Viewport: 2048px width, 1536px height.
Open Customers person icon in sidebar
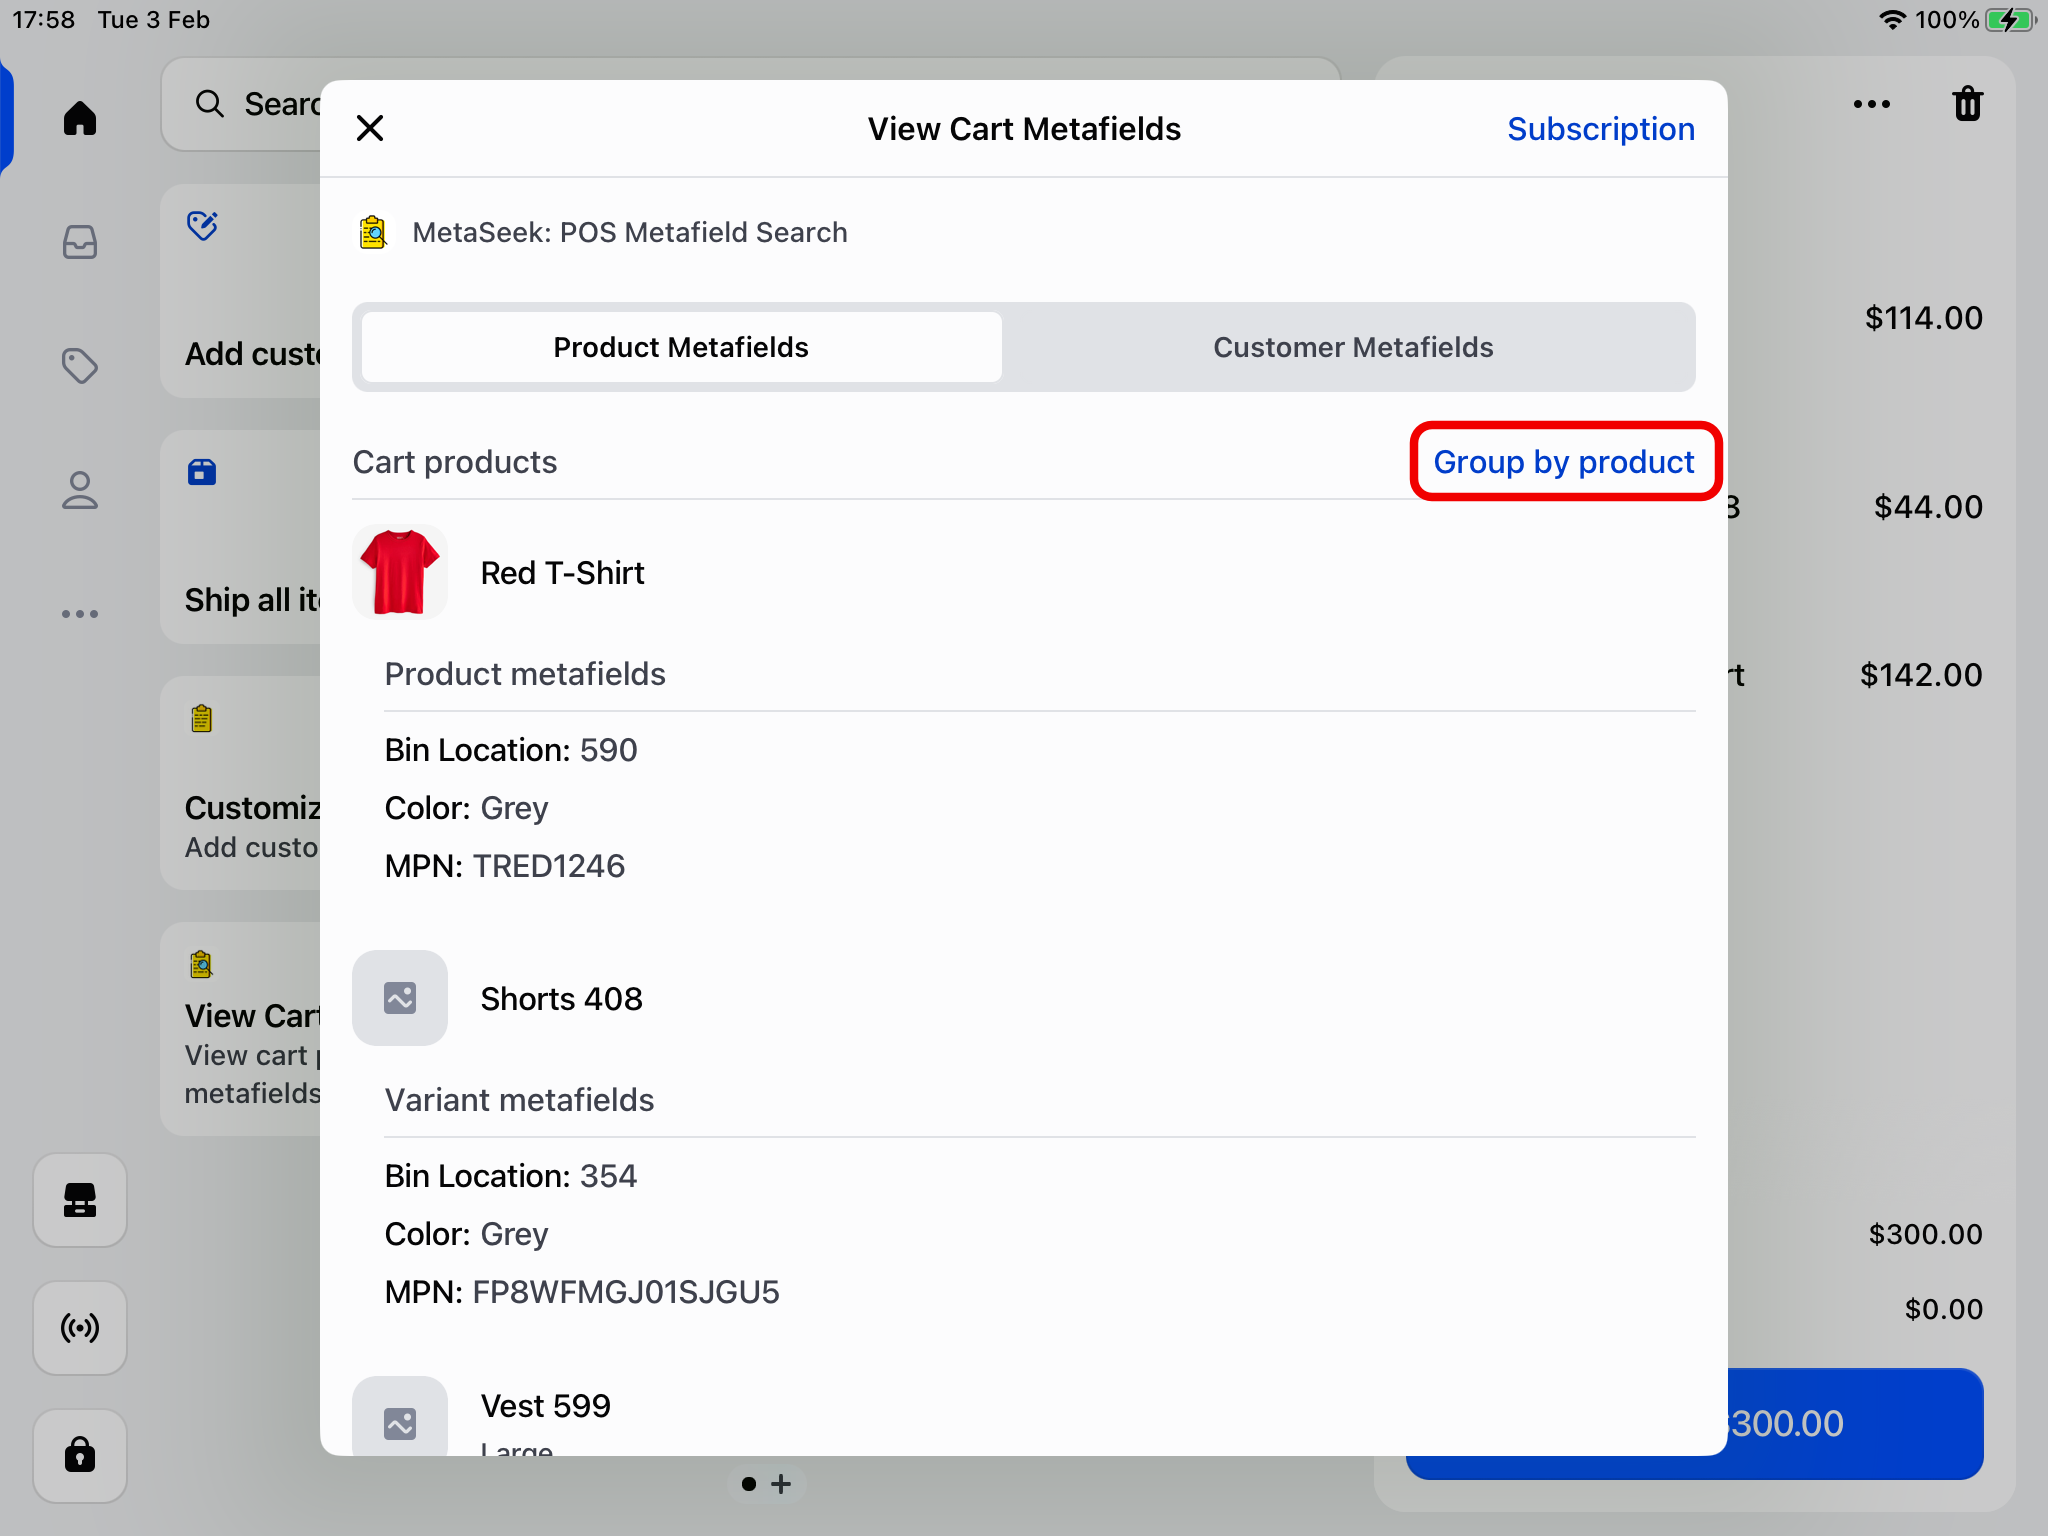pos(80,490)
